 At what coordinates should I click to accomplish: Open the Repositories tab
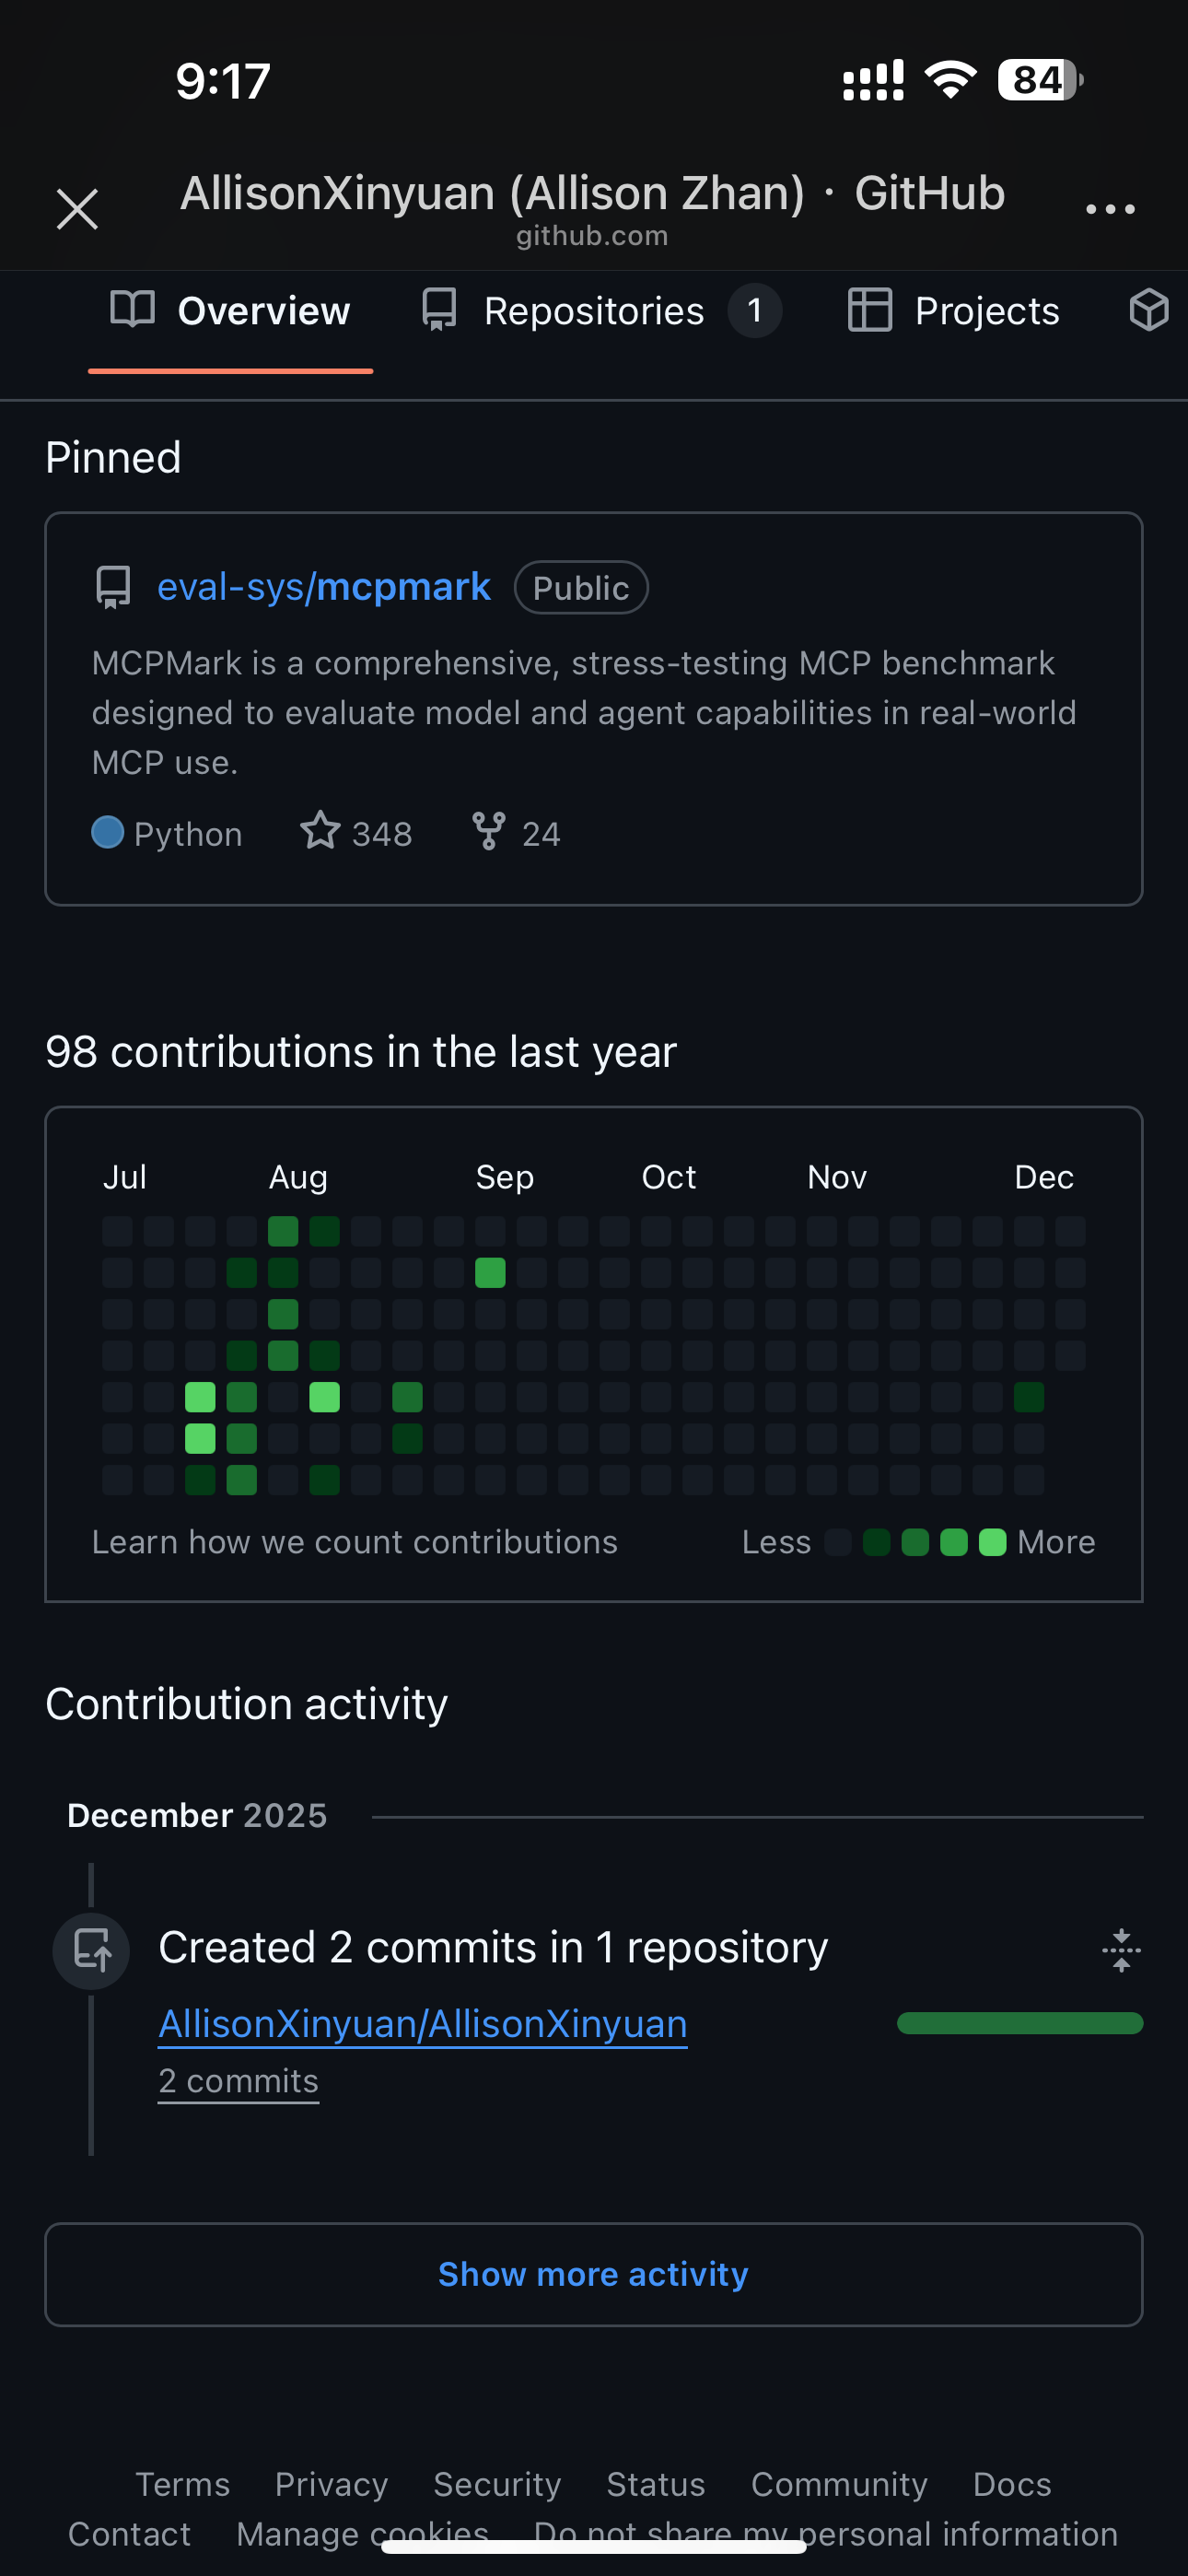point(593,311)
